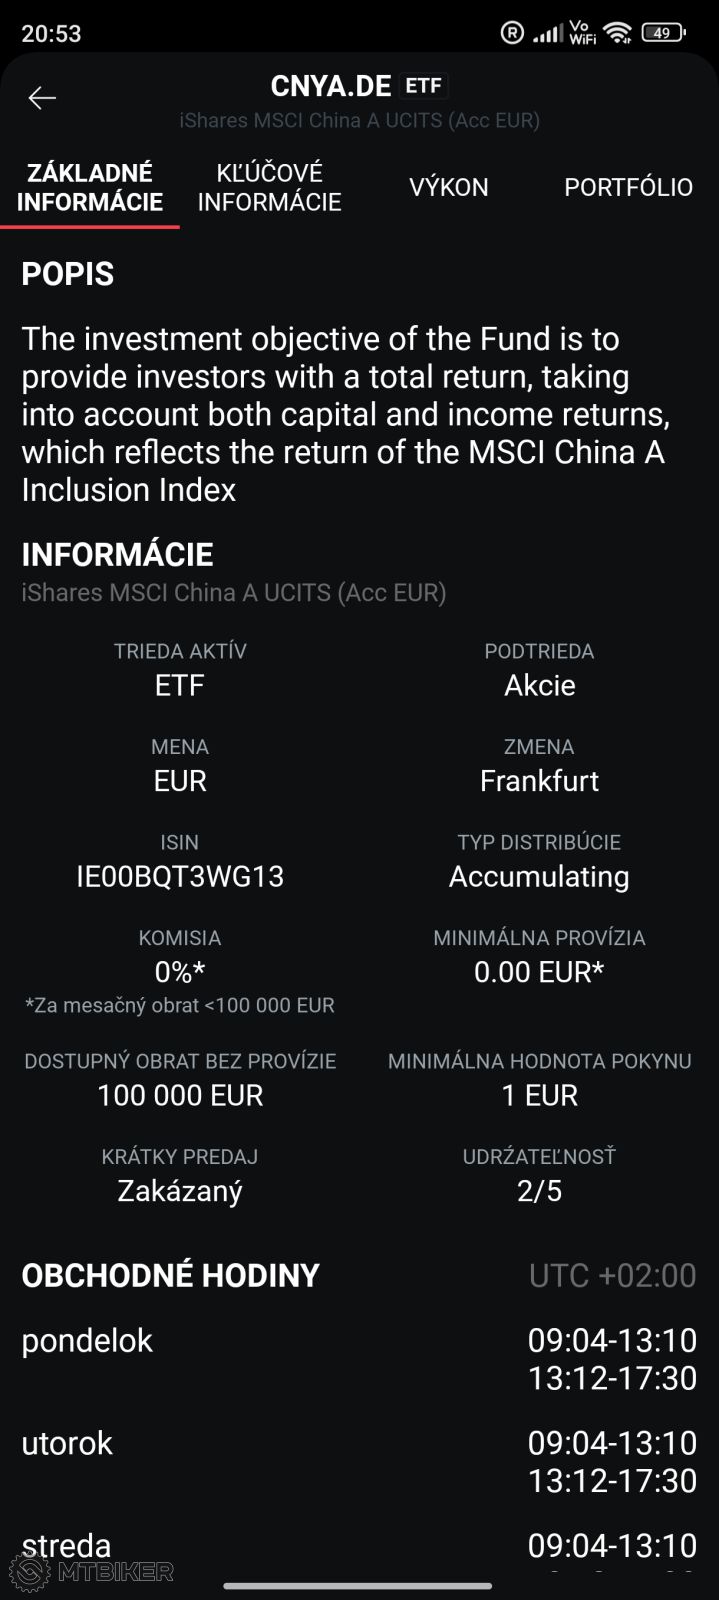Tap the MTBIKER gear logo watermark
Screen dimensions: 719x1600
click(x=30, y=1571)
